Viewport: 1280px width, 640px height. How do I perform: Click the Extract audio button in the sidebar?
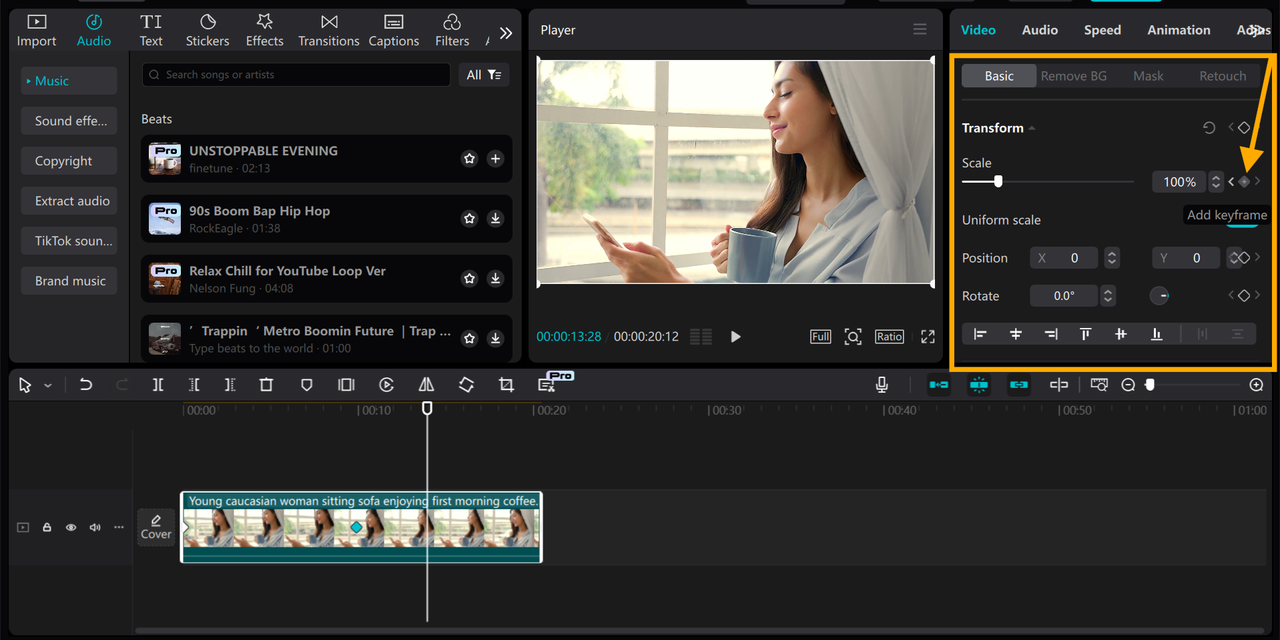click(x=68, y=200)
